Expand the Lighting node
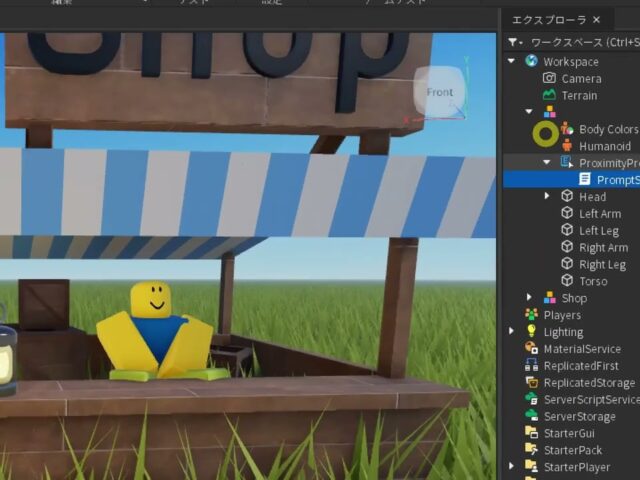Image resolution: width=640 pixels, height=480 pixels. pos(511,331)
